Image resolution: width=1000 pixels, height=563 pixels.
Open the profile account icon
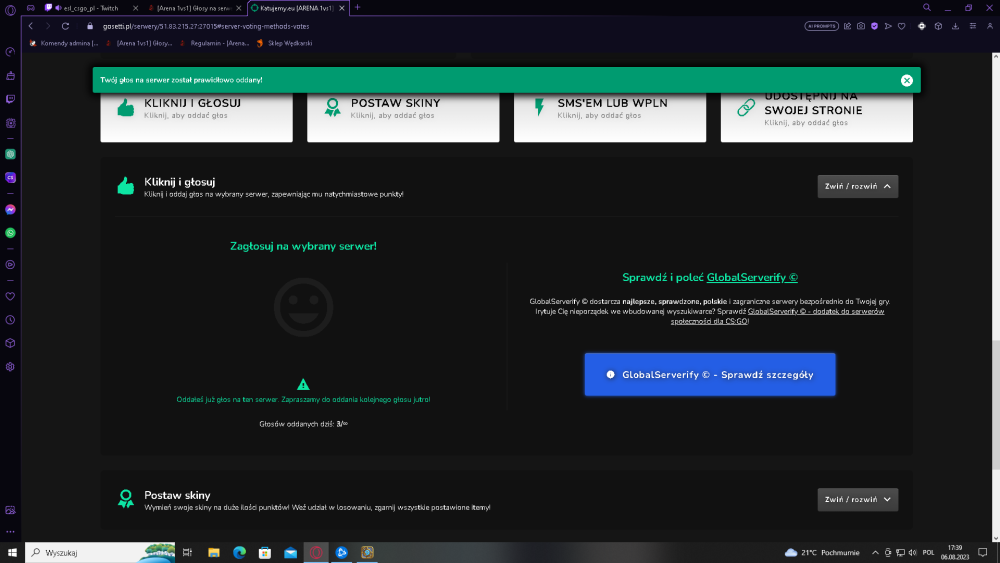pos(990,26)
